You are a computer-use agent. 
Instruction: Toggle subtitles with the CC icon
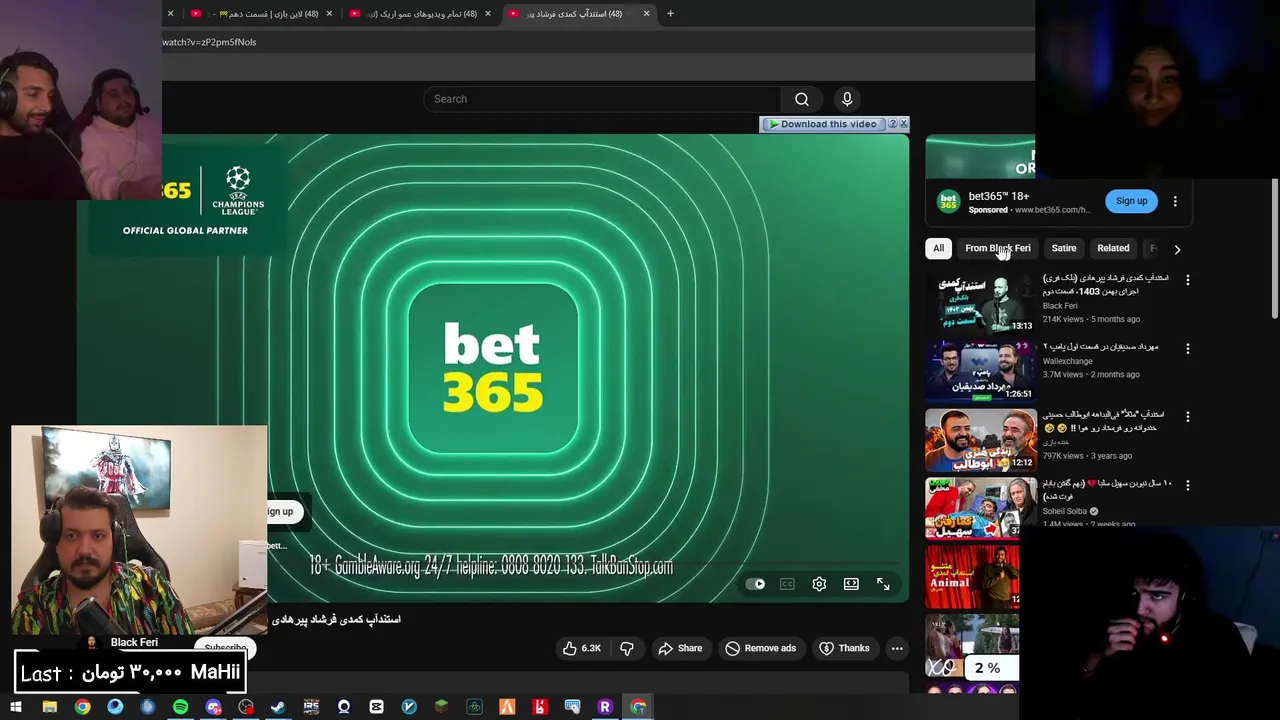point(787,584)
